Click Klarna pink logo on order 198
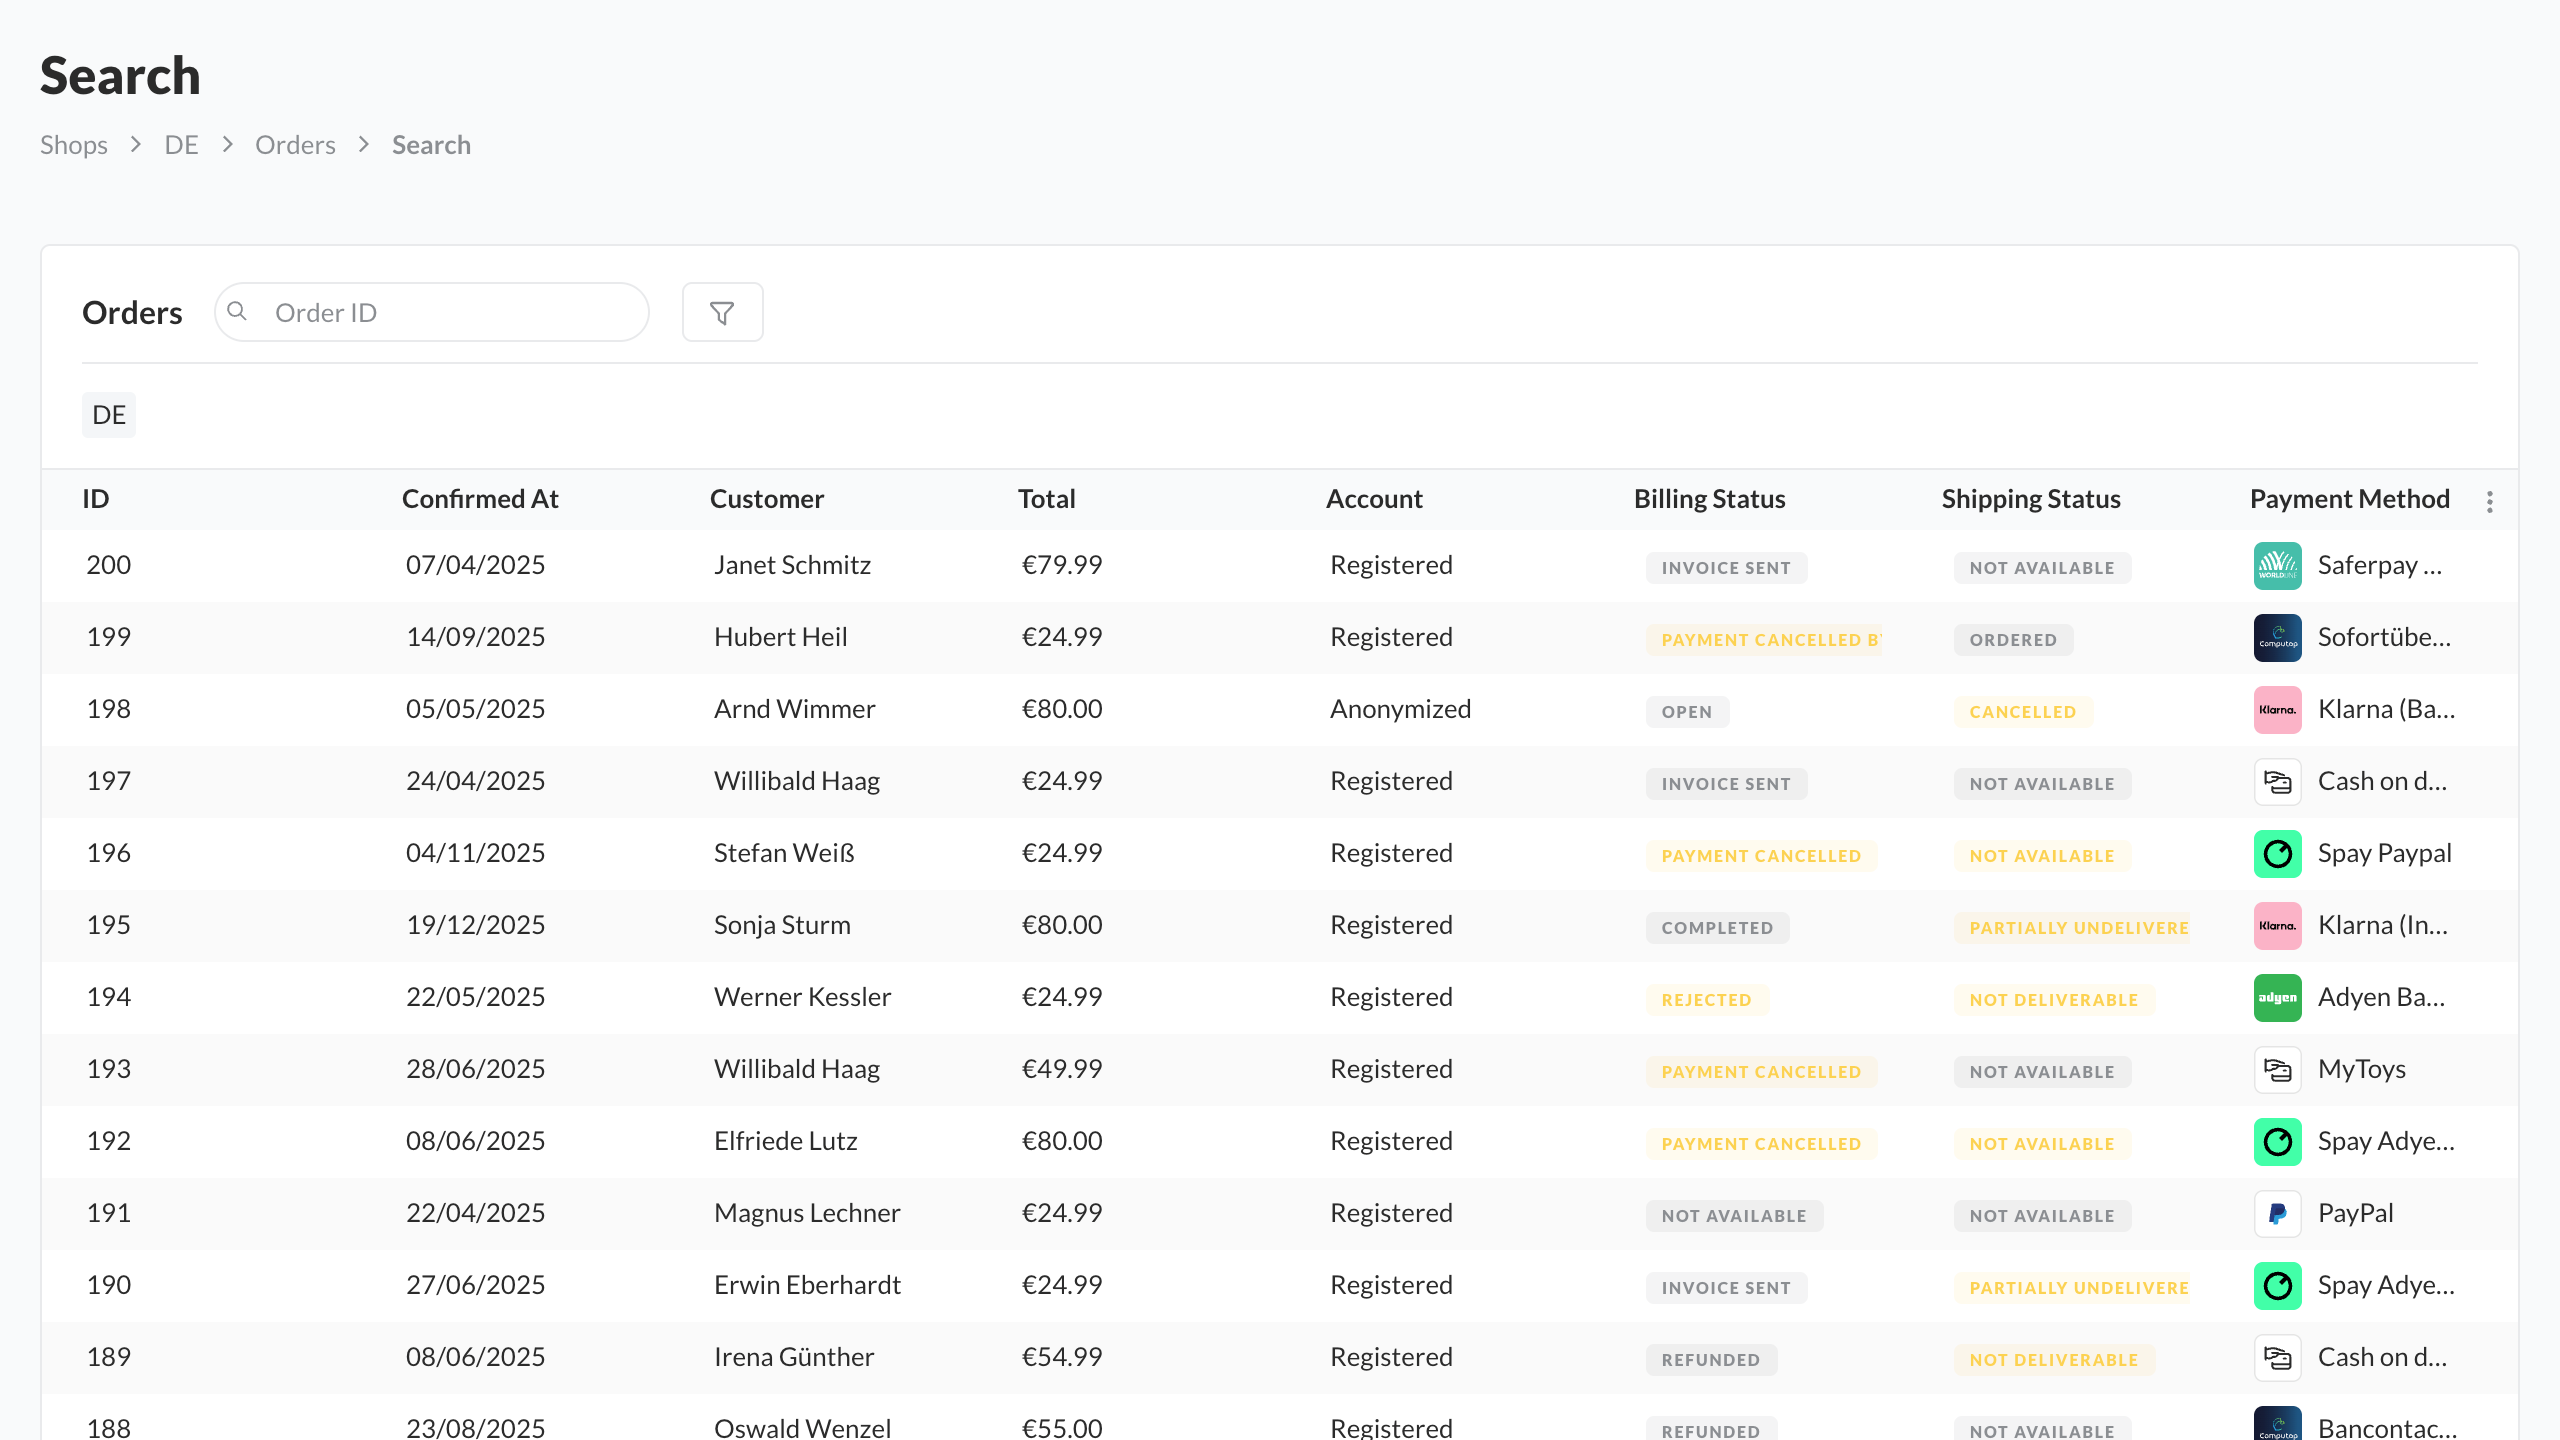This screenshot has width=2560, height=1440. click(x=2277, y=710)
